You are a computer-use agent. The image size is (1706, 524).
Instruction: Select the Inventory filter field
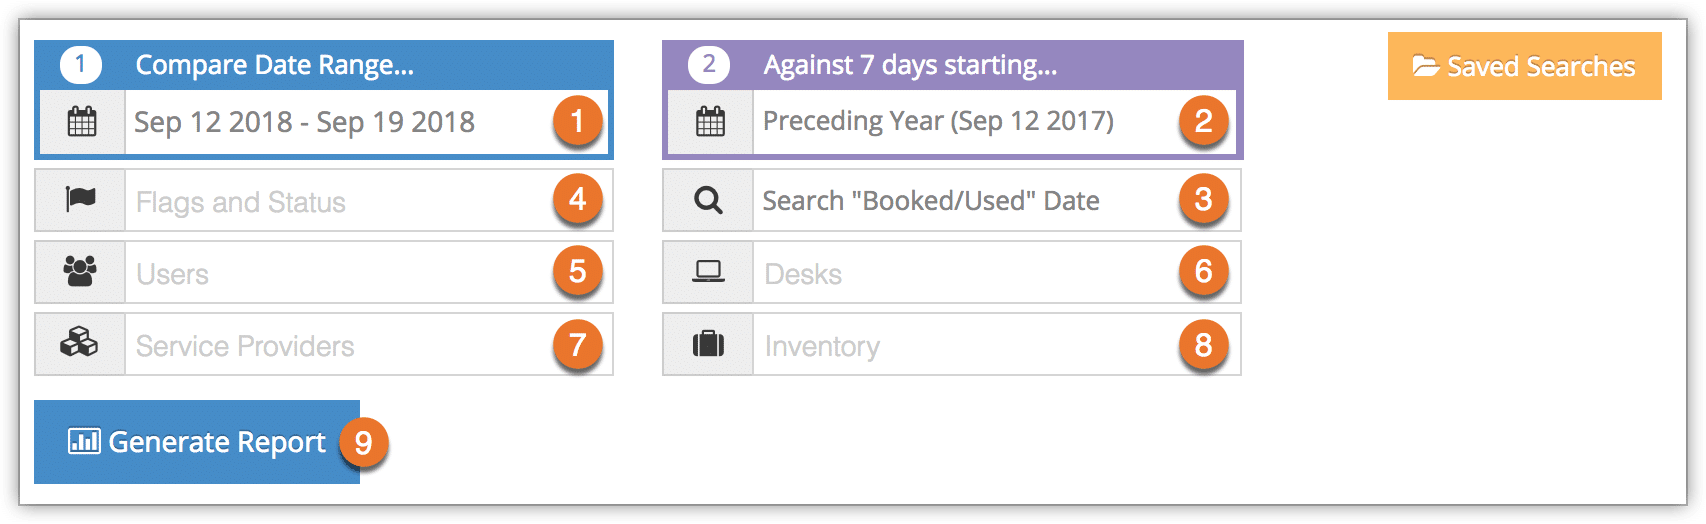pos(996,344)
